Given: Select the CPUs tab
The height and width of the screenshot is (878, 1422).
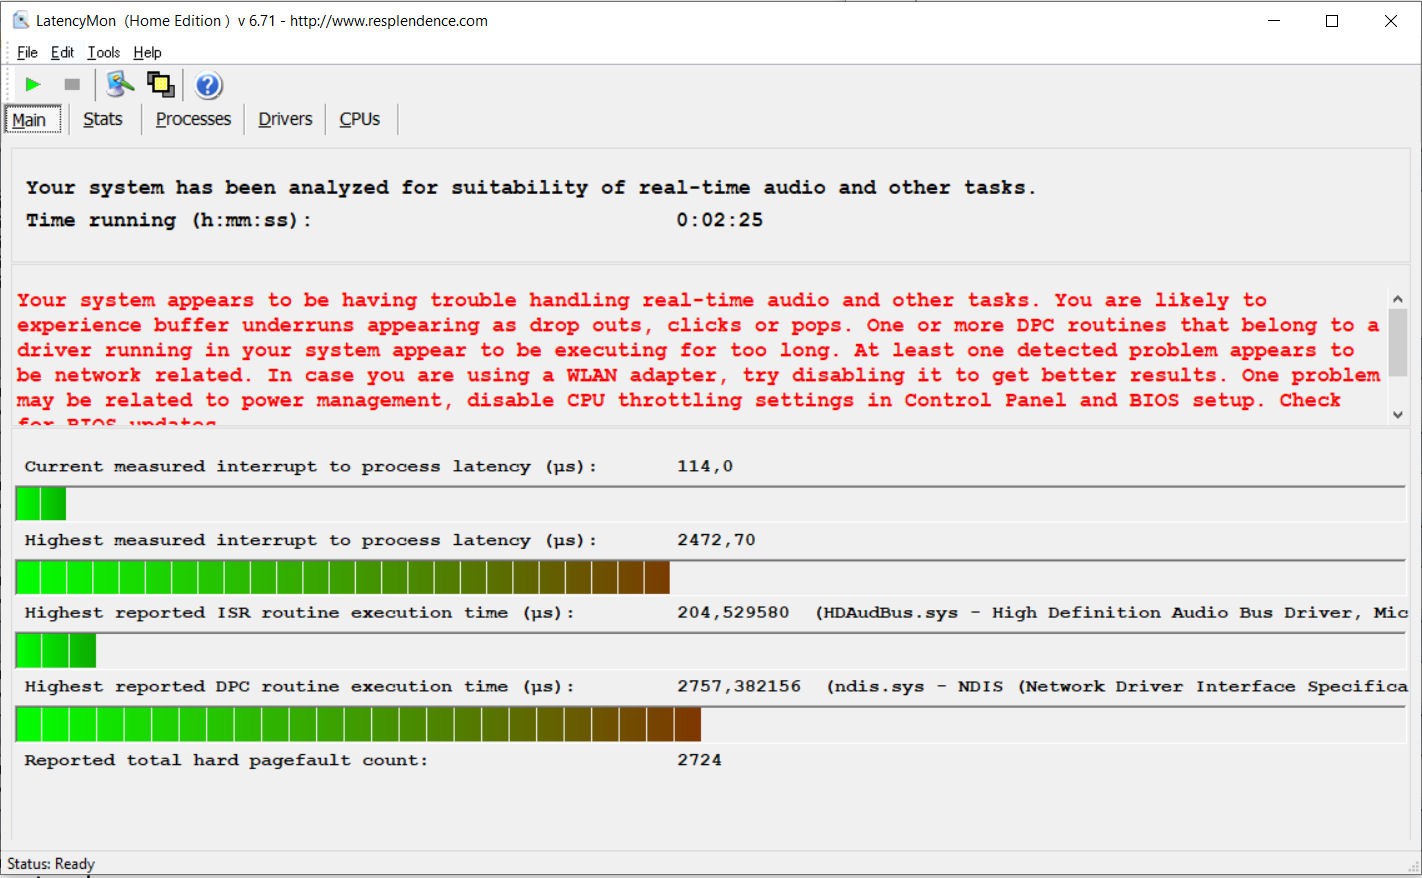Looking at the screenshot, I should tap(359, 119).
